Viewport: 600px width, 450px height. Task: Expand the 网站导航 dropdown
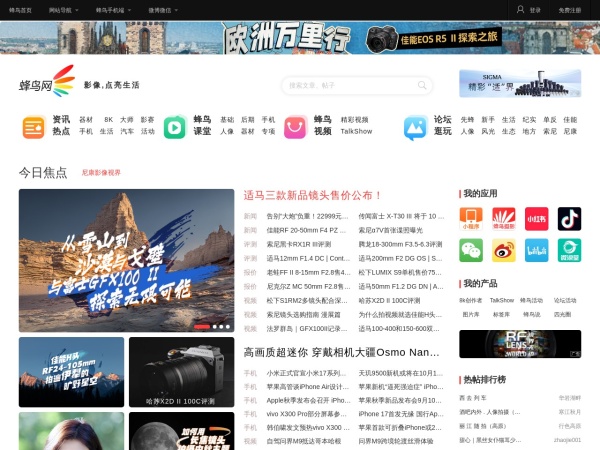pyautogui.click(x=64, y=10)
